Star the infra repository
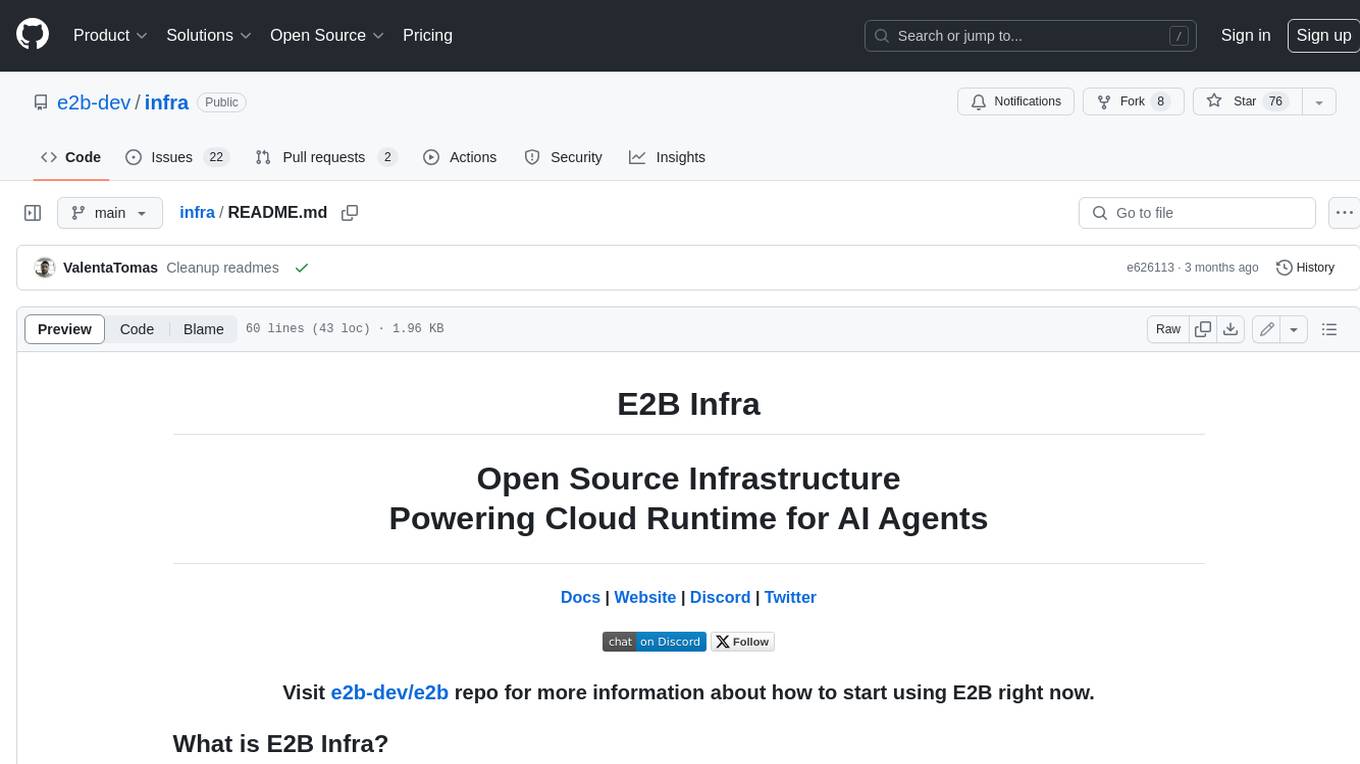 click(1247, 102)
